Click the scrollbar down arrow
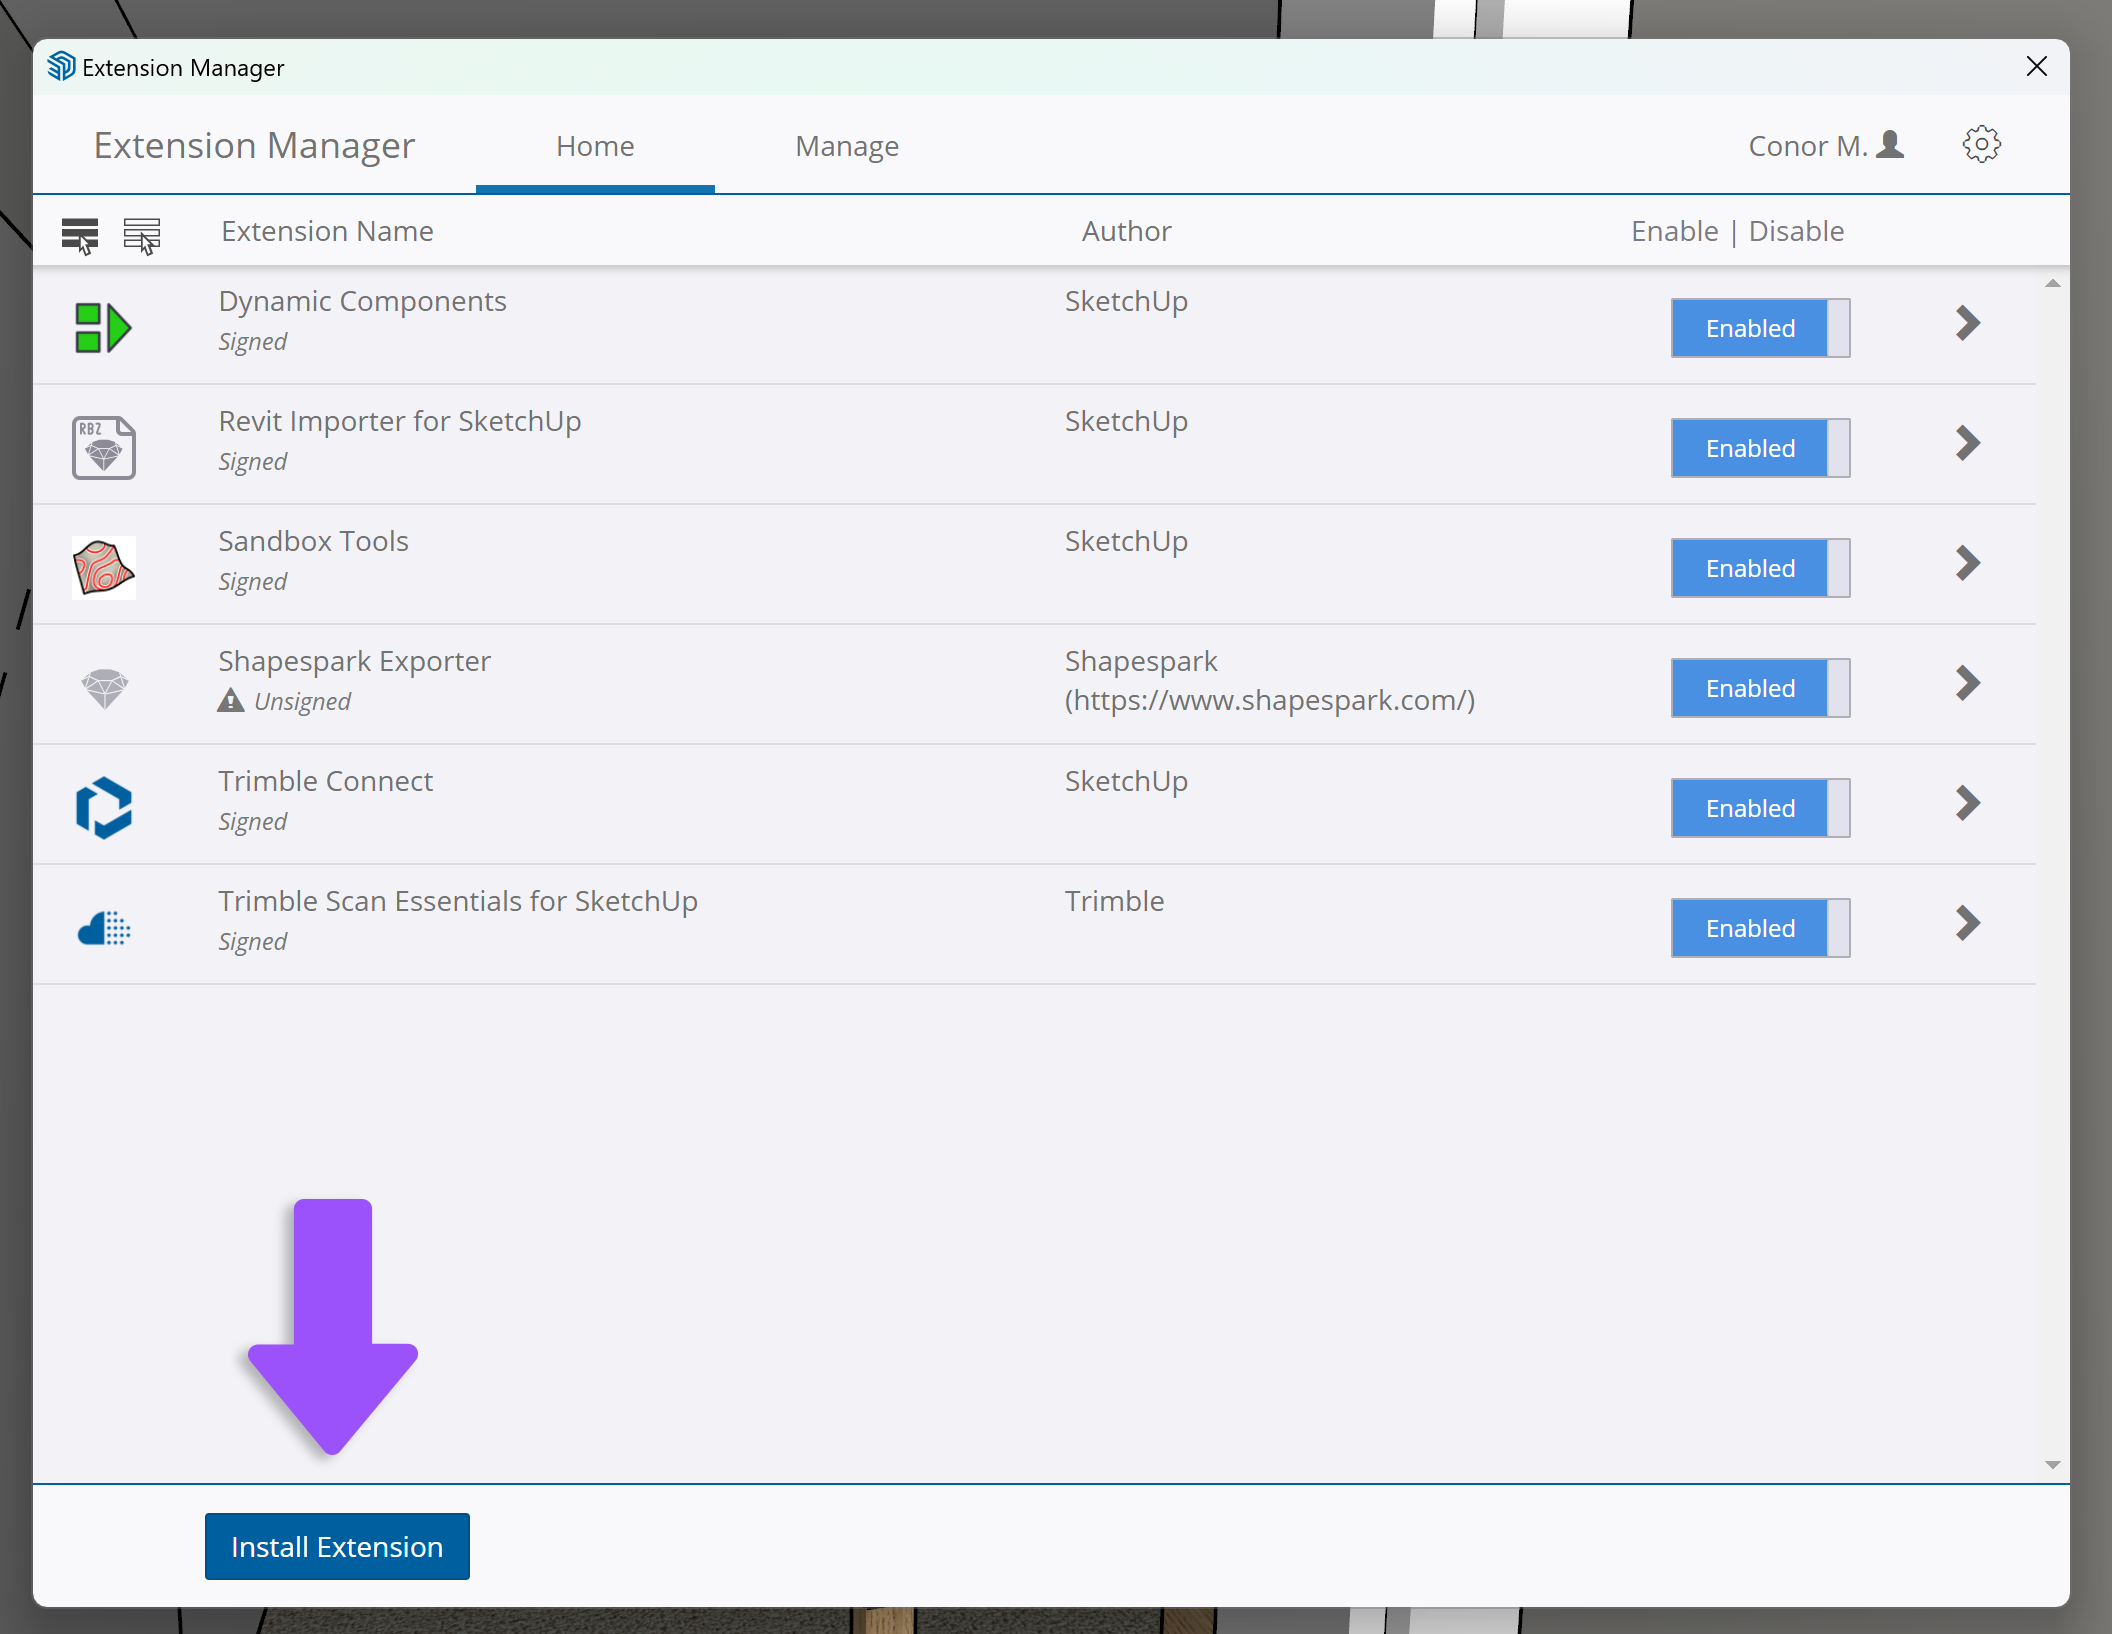2112x1634 pixels. coord(2052,1465)
